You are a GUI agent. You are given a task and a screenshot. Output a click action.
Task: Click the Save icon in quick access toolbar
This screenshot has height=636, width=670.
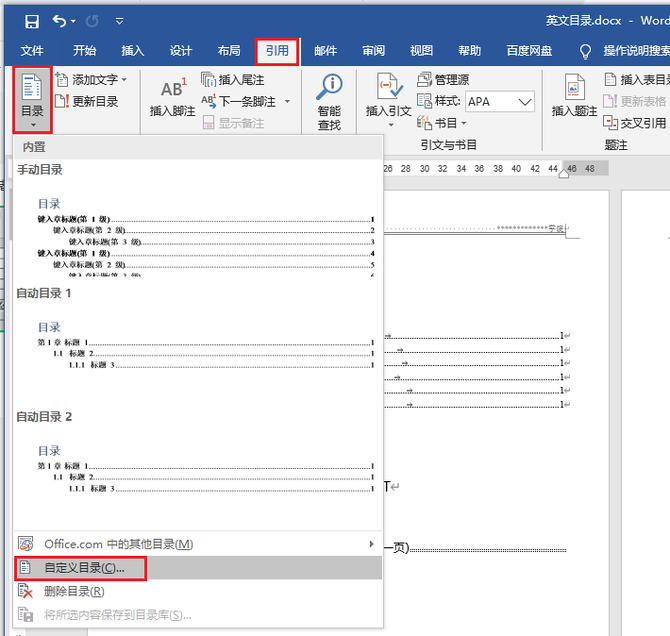(x=32, y=21)
